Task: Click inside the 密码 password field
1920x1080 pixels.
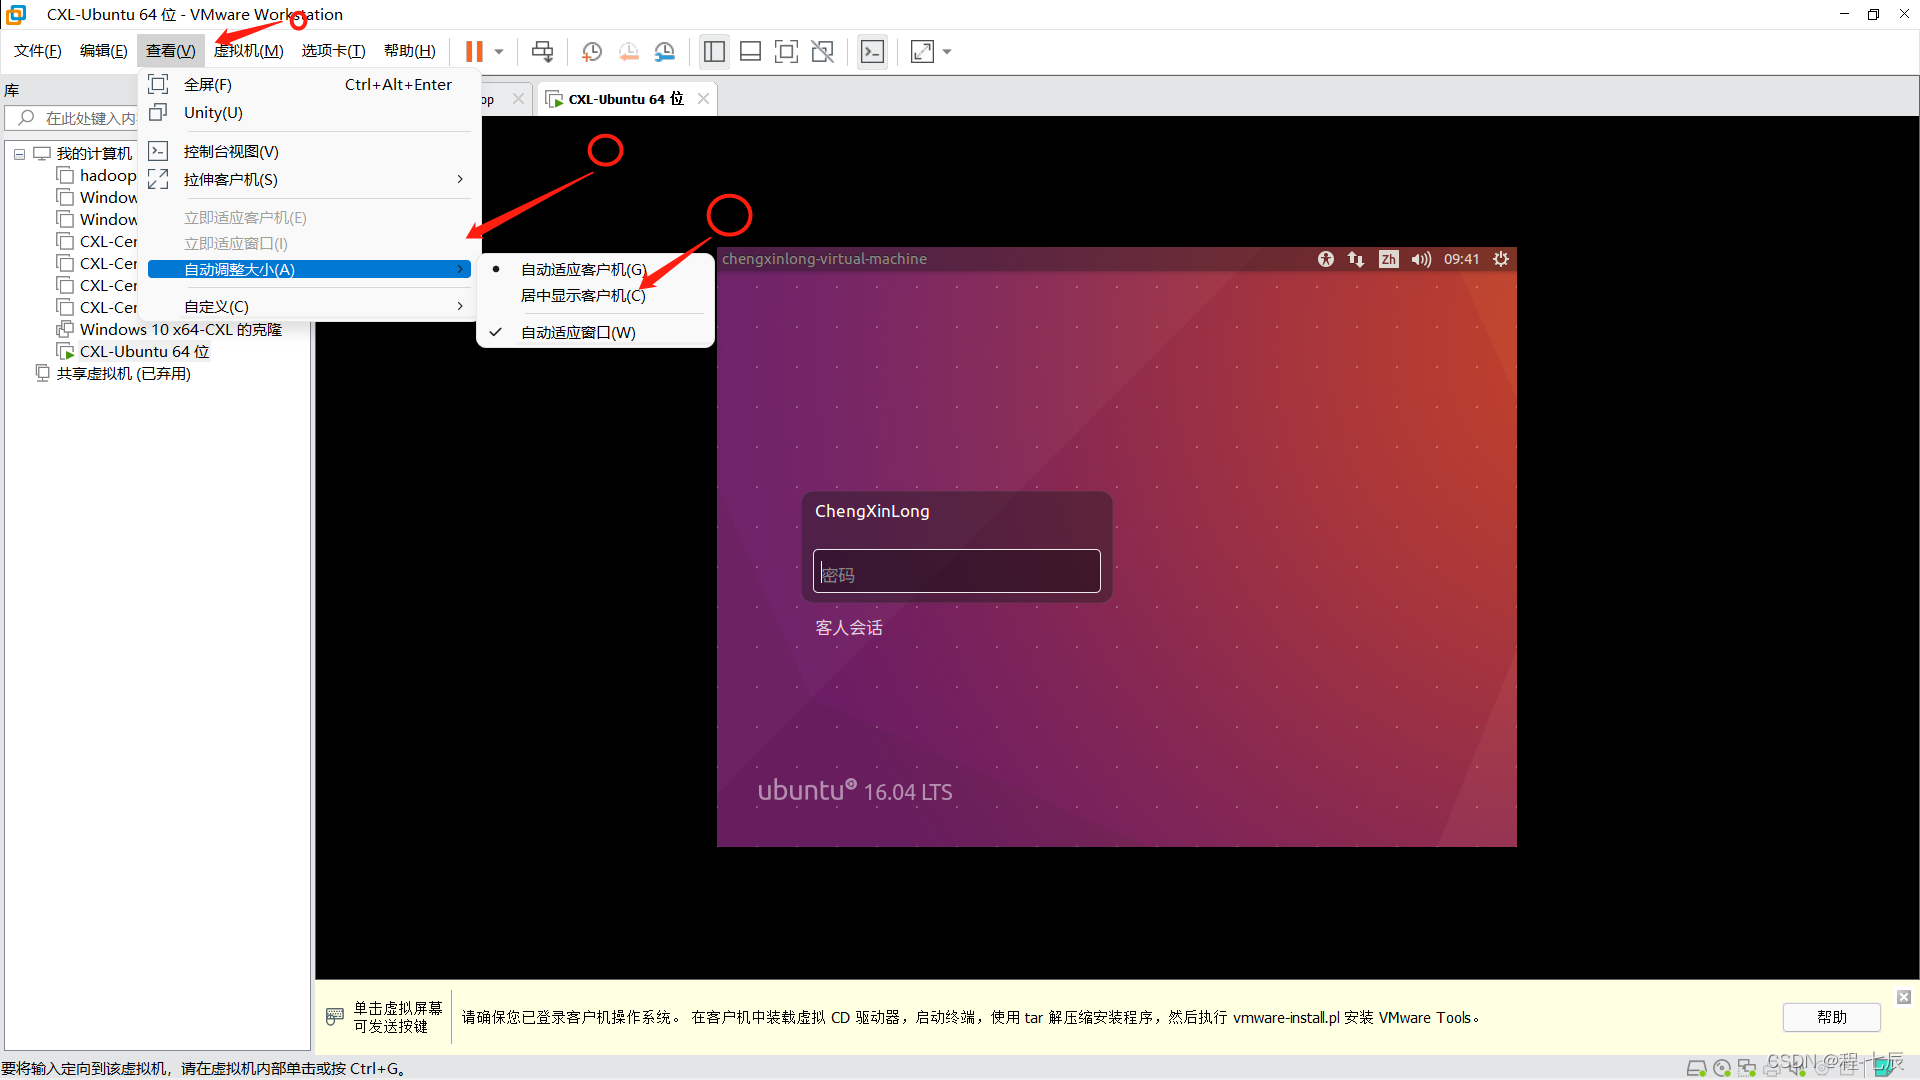Action: click(x=955, y=572)
